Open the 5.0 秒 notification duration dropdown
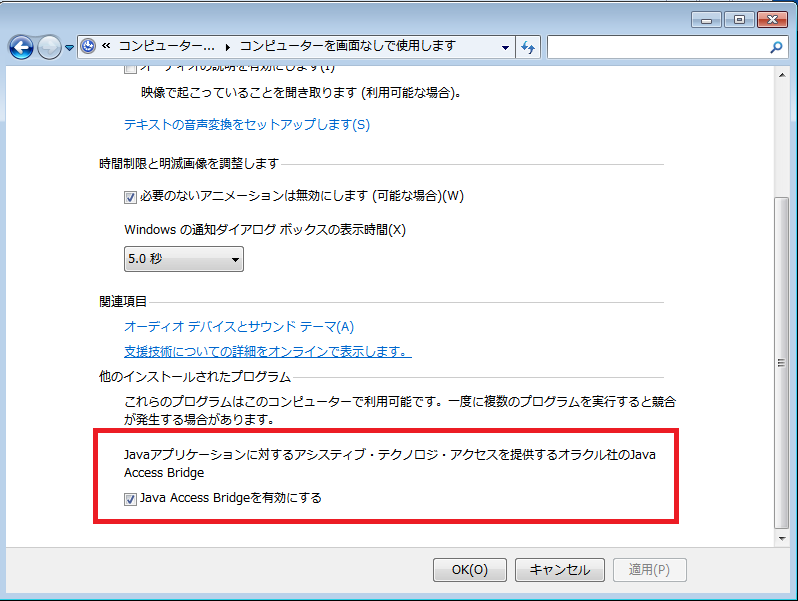This screenshot has width=798, height=601. (x=183, y=259)
